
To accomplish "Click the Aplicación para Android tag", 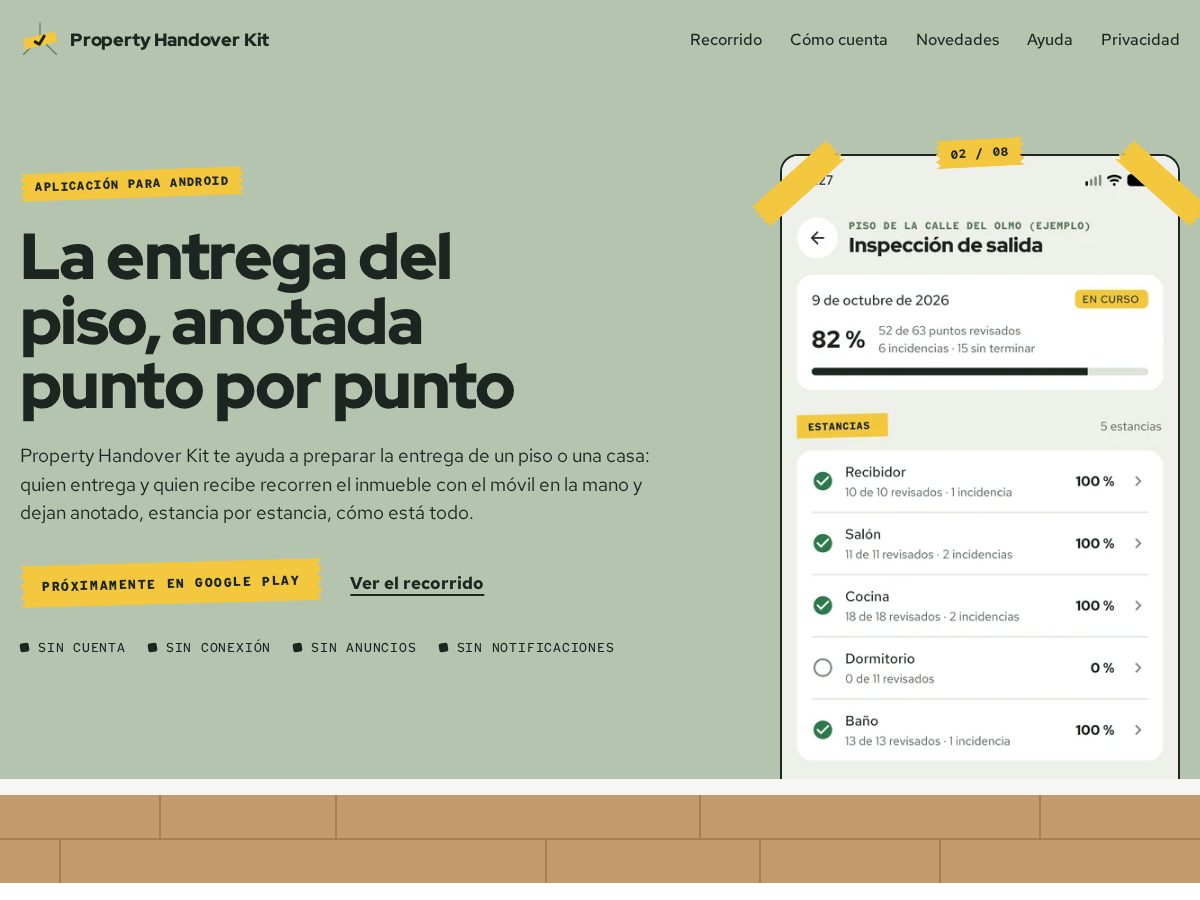I will tap(132, 184).
